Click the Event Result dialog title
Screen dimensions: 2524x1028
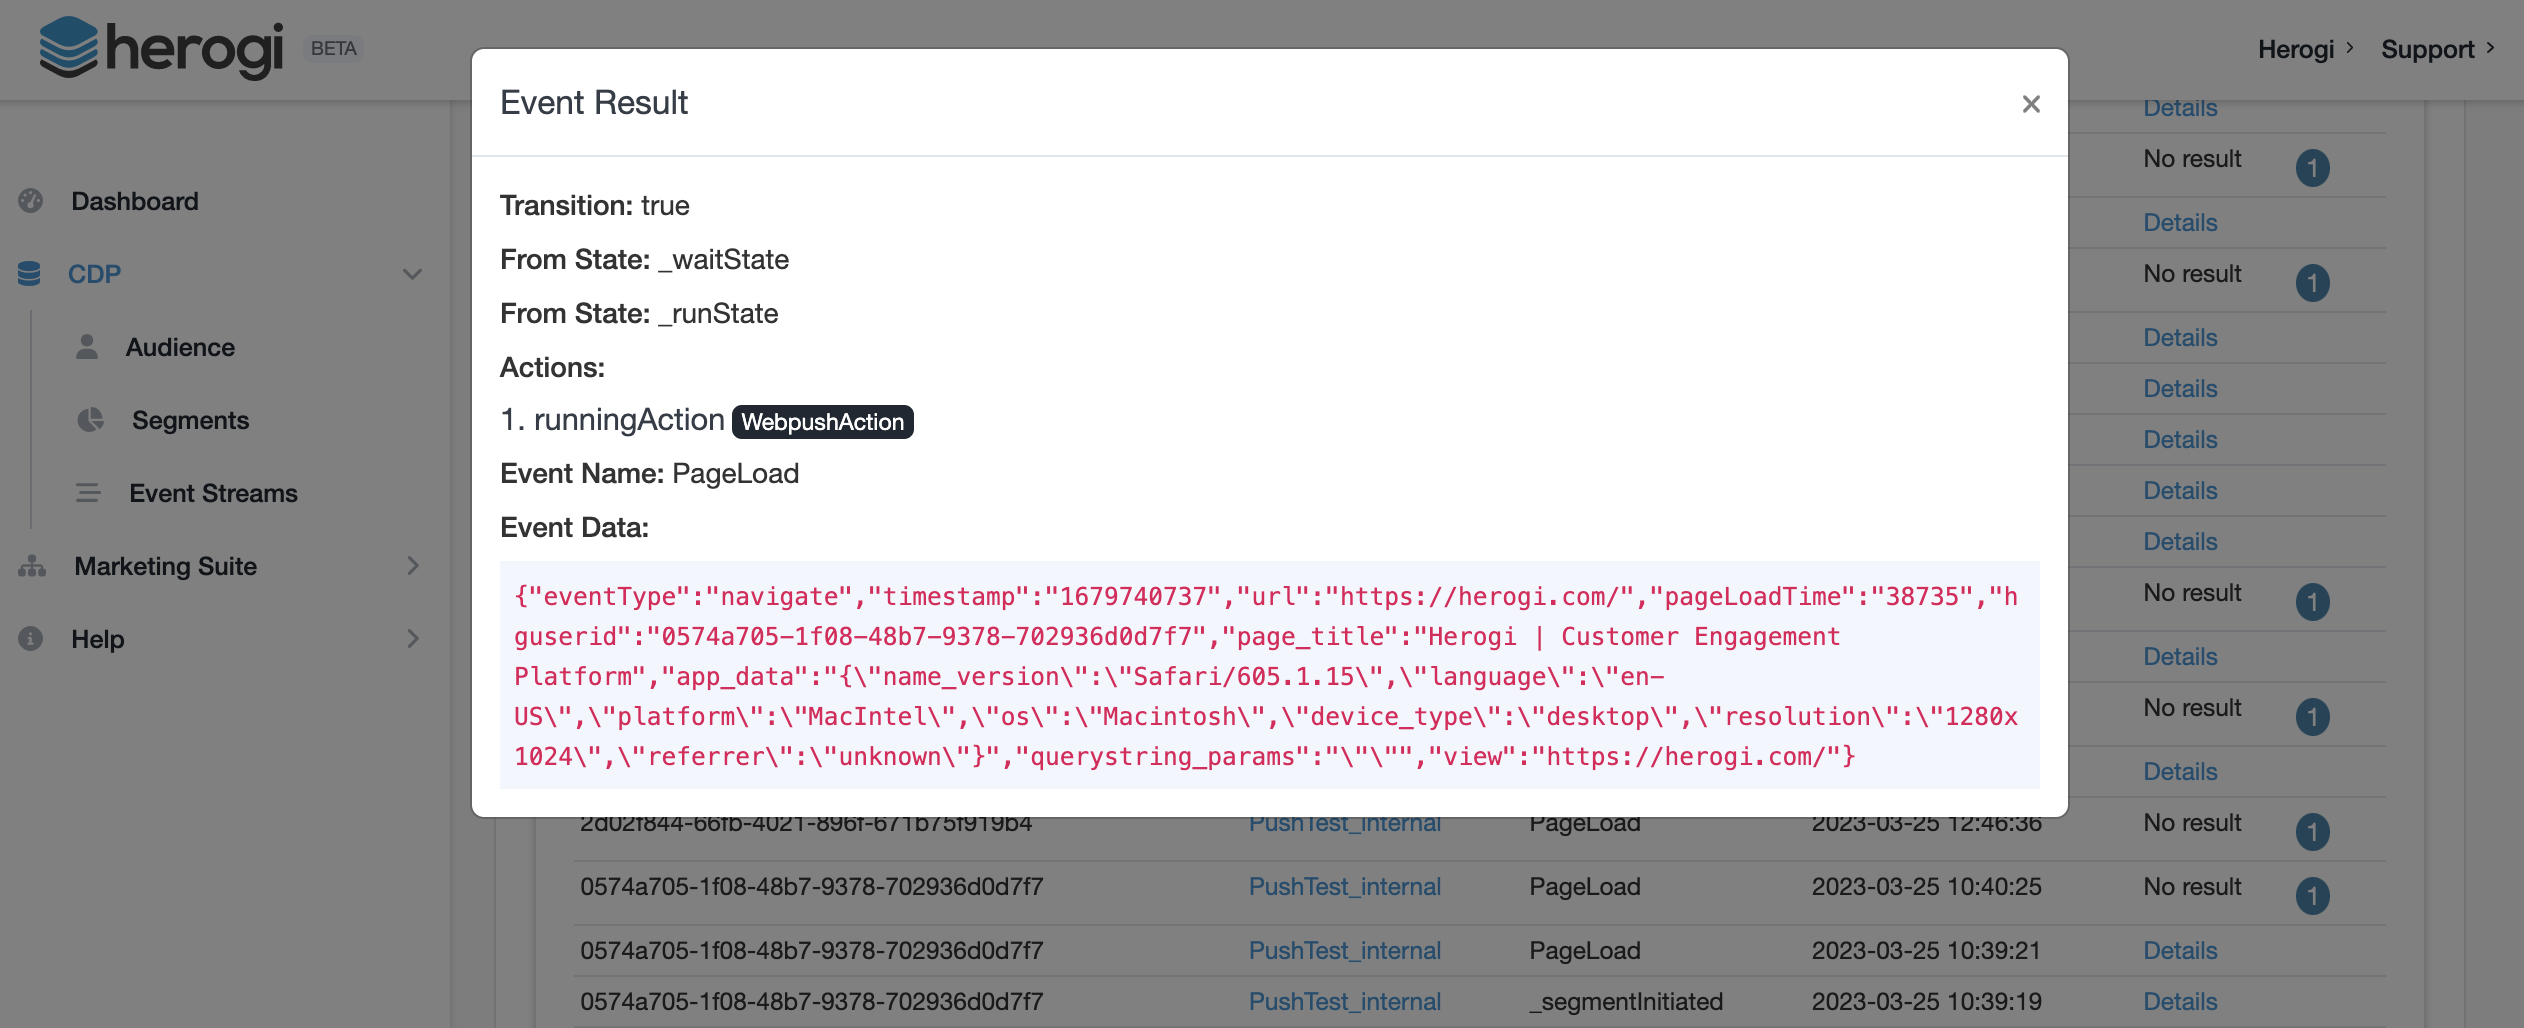click(x=594, y=103)
